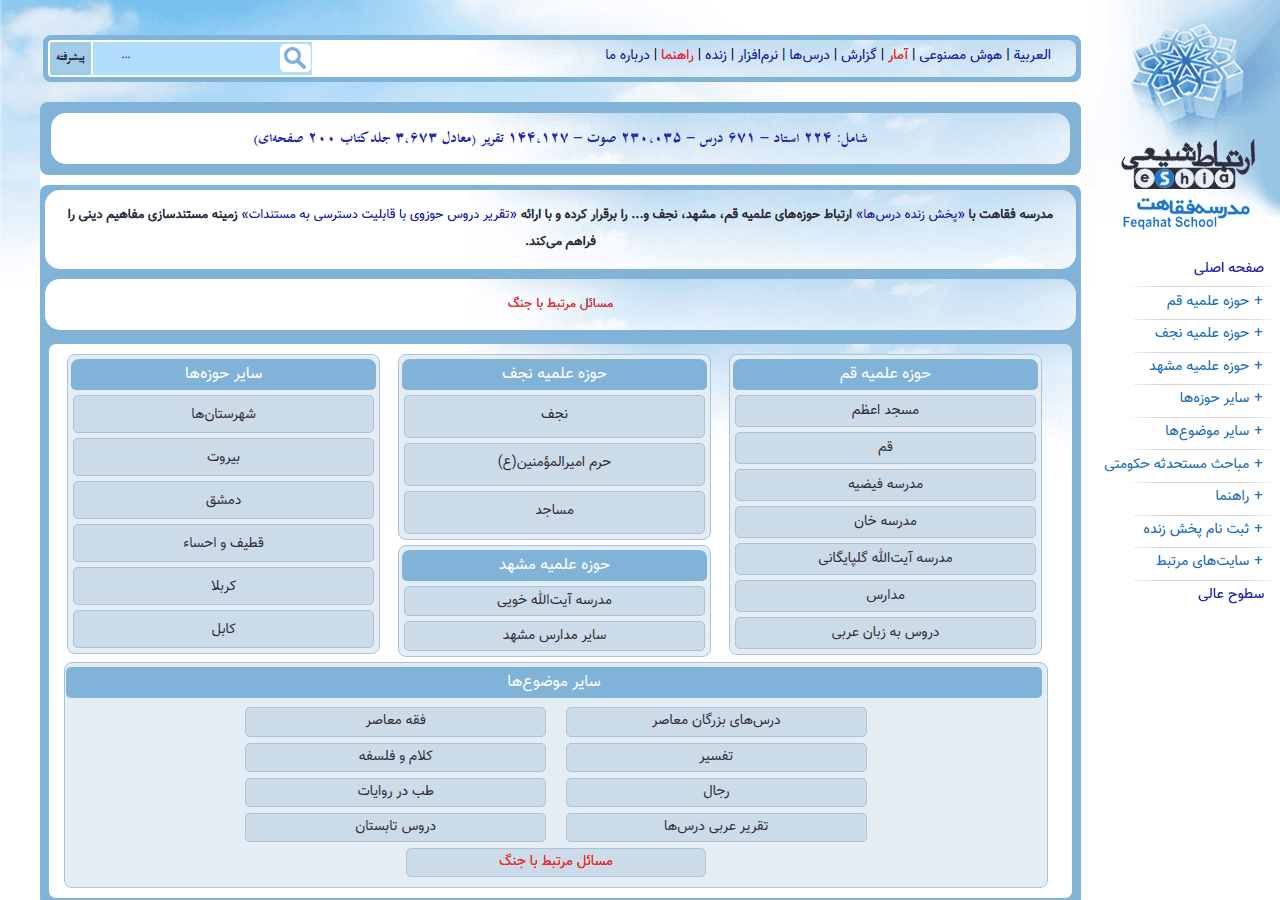Image resolution: width=1280 pixels, height=900 pixels.
Task: Expand سایت‌های مرتبط in the sidebar
Action: pos(1209,562)
